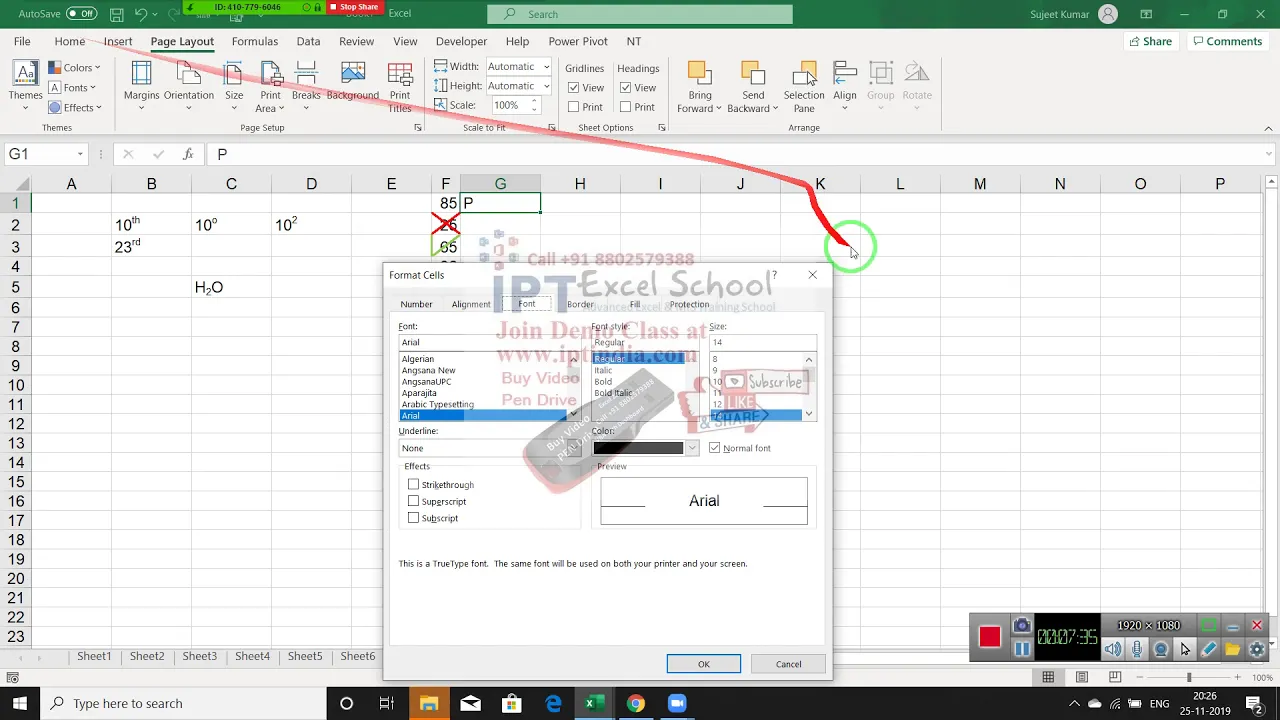
Task: Open the Width scale dropdown
Action: (546, 66)
